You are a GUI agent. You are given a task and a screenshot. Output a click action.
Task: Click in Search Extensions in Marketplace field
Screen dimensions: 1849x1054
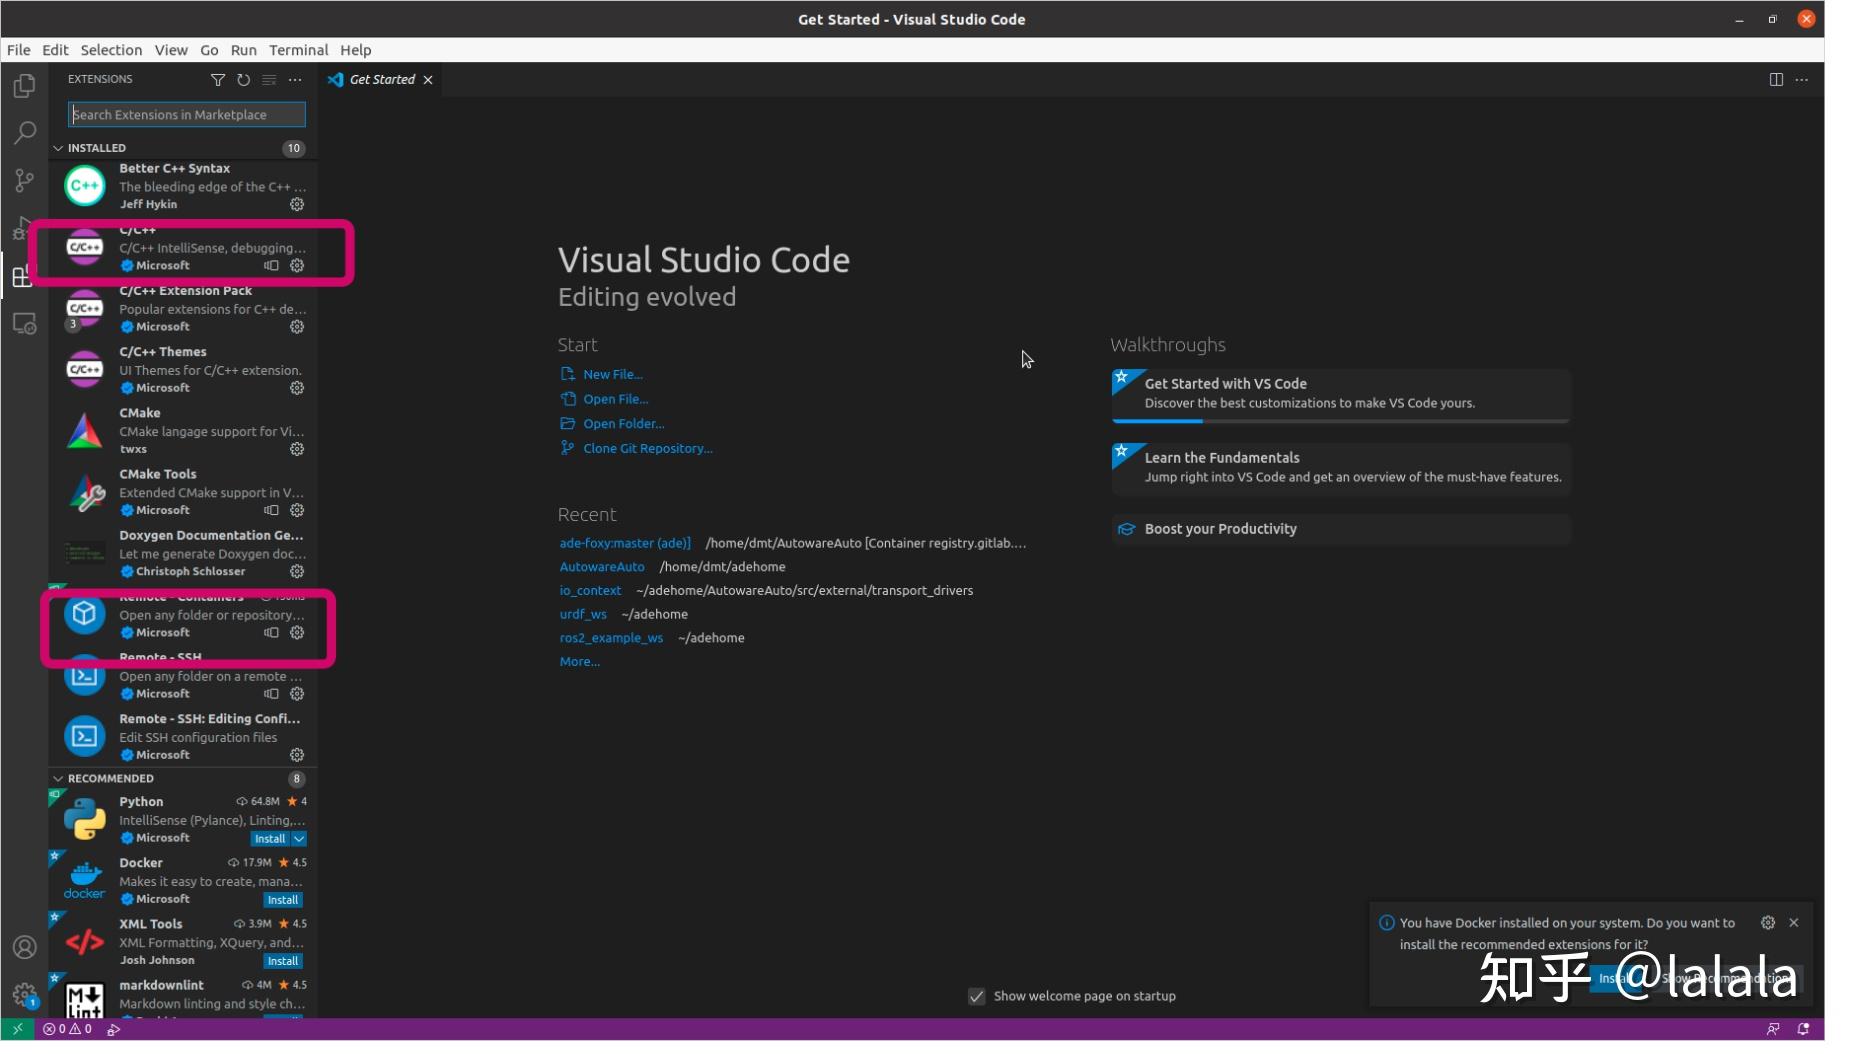click(x=187, y=115)
